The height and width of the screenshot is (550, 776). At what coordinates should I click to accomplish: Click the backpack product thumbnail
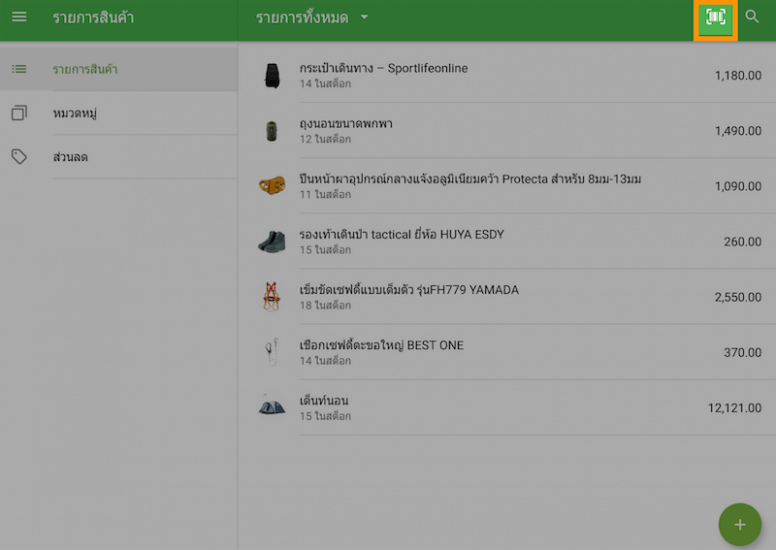click(x=271, y=75)
